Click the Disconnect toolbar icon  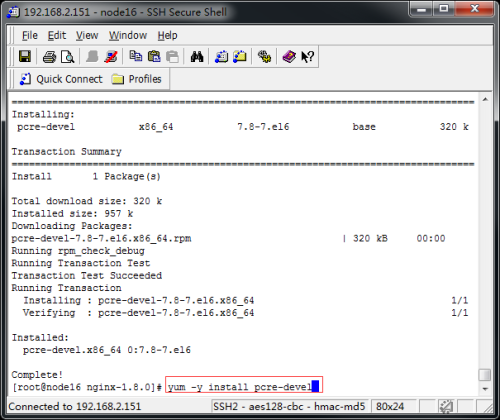coord(111,56)
